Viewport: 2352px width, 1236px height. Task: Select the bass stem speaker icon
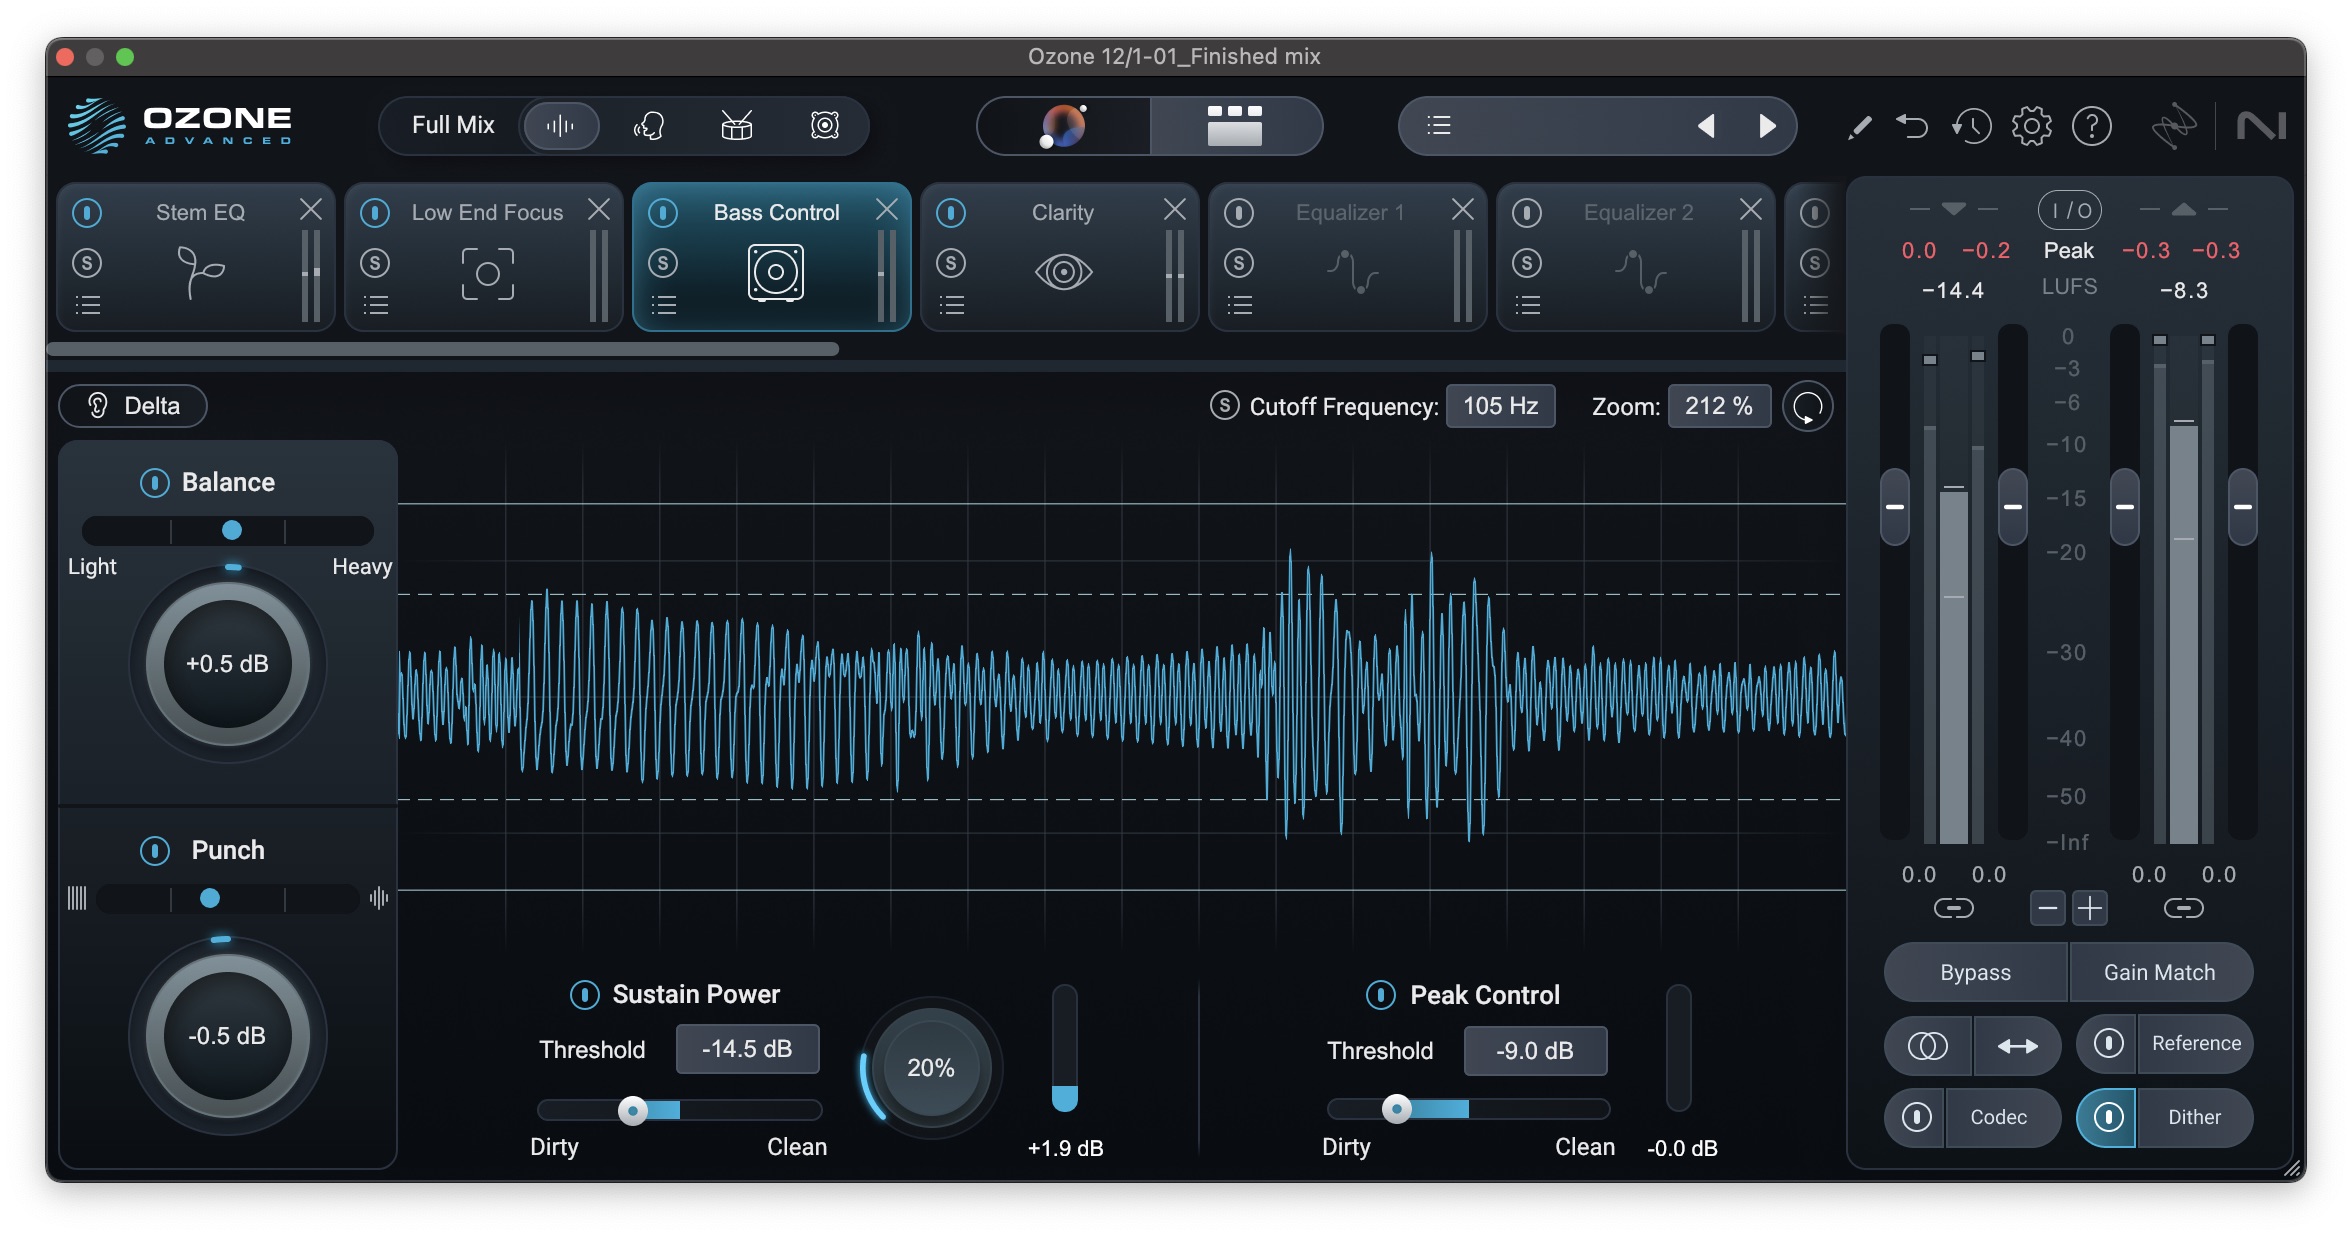(825, 126)
